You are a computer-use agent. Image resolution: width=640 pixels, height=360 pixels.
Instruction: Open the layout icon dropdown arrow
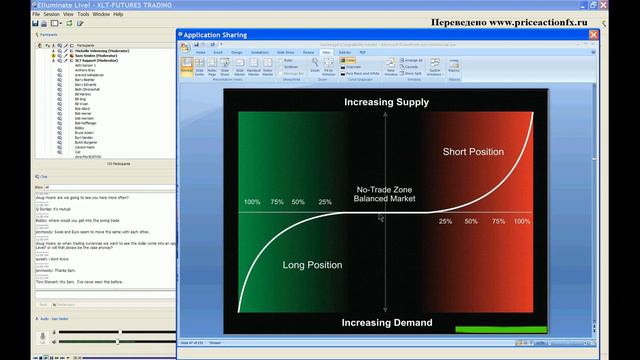click(x=61, y=24)
